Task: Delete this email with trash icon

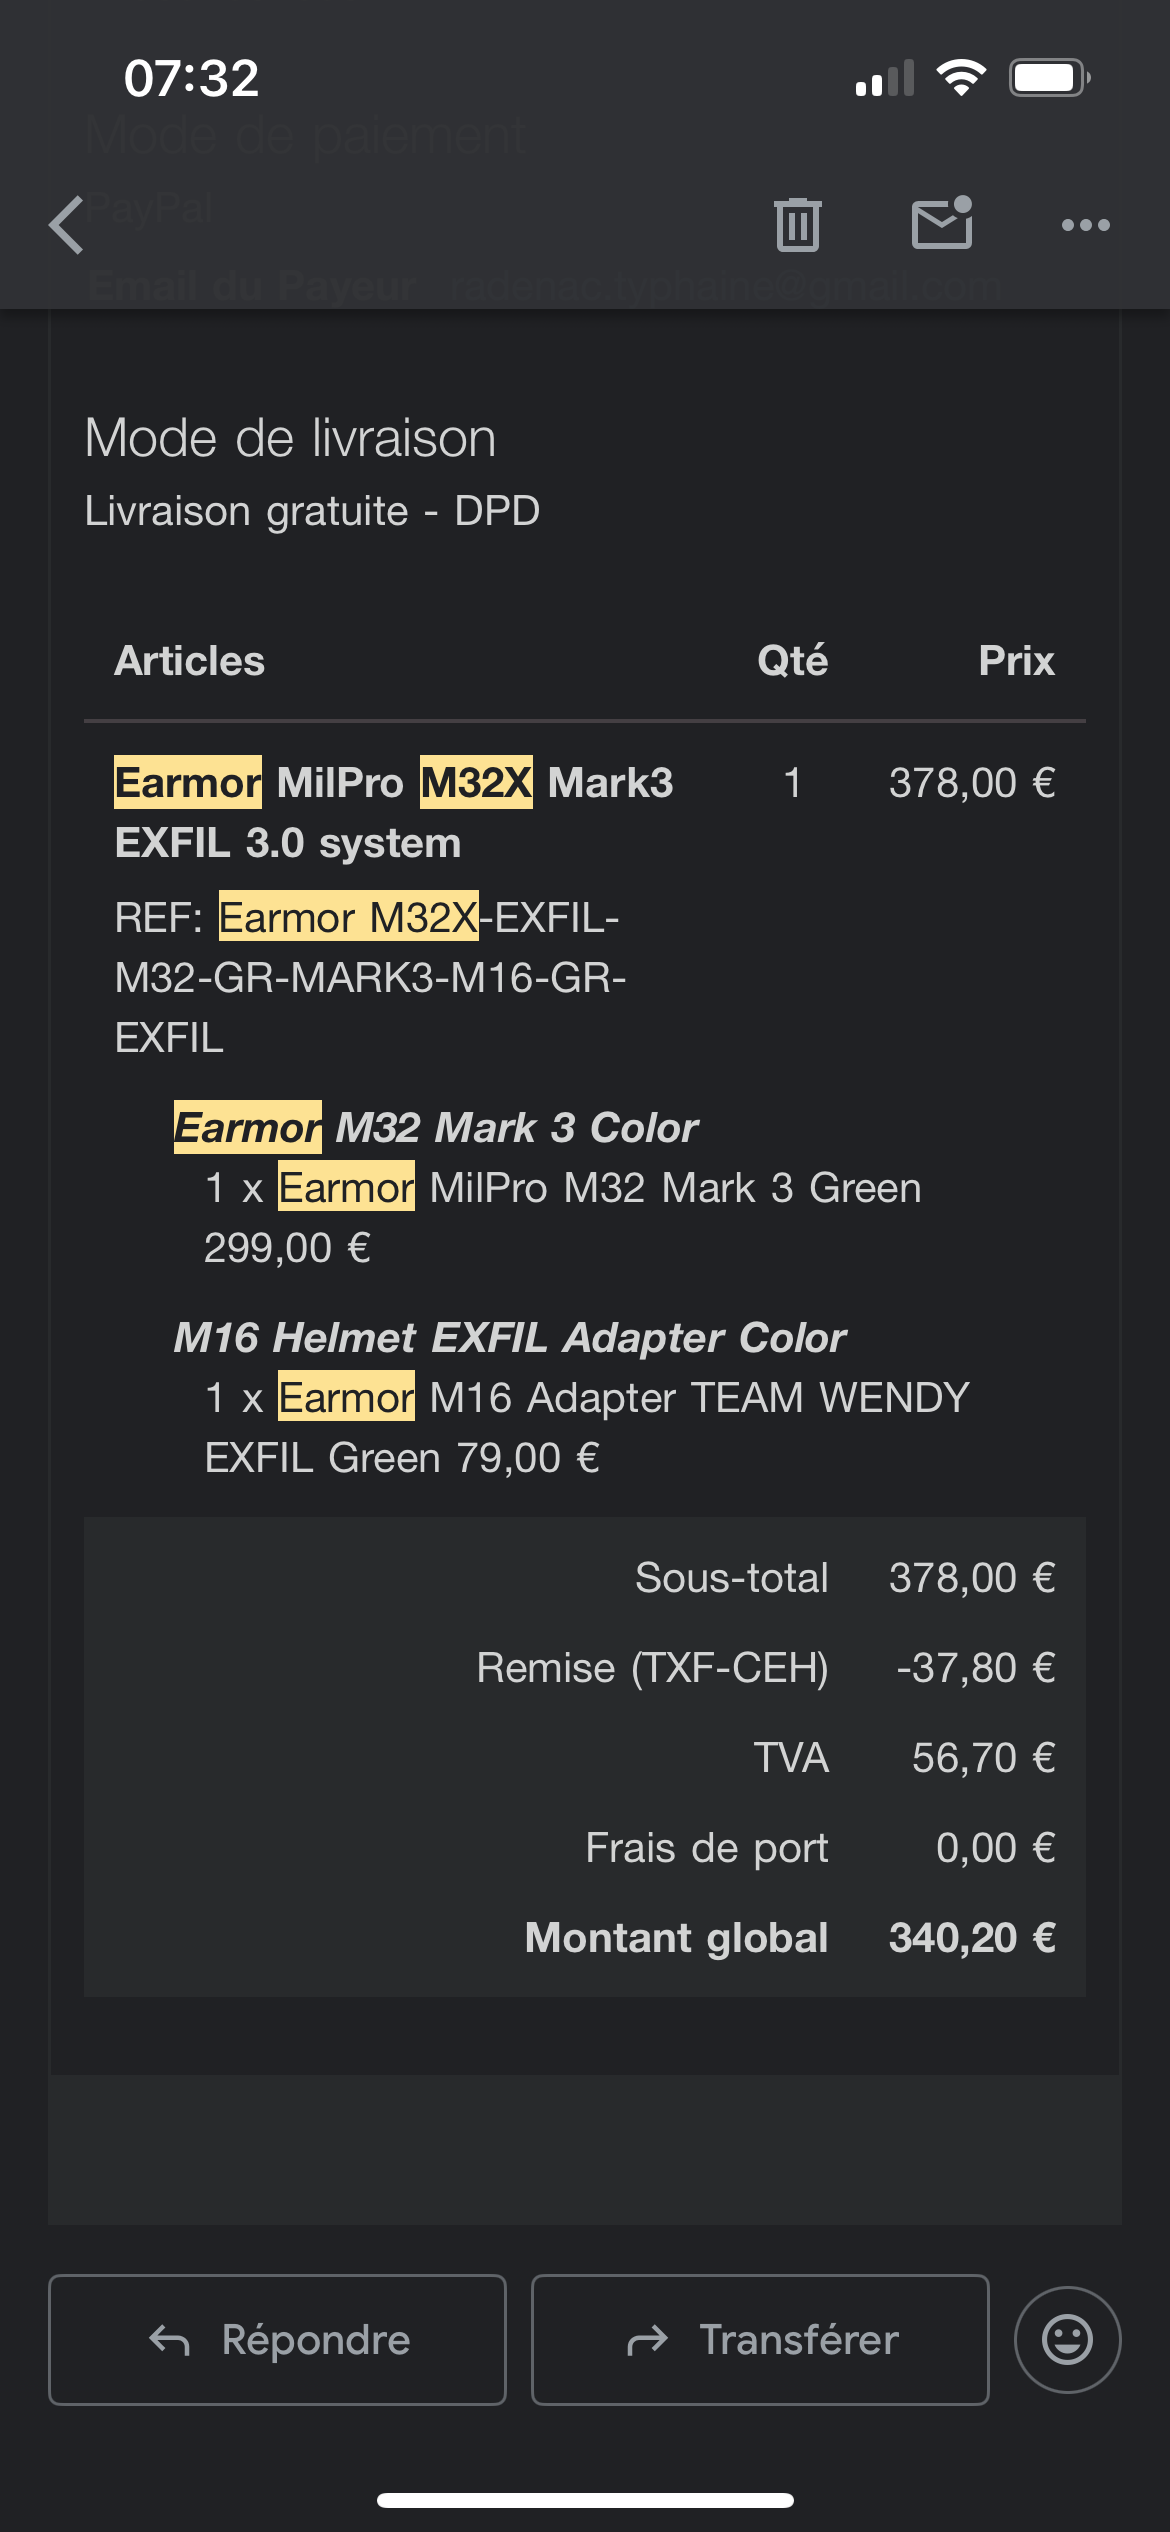Action: pos(797,224)
